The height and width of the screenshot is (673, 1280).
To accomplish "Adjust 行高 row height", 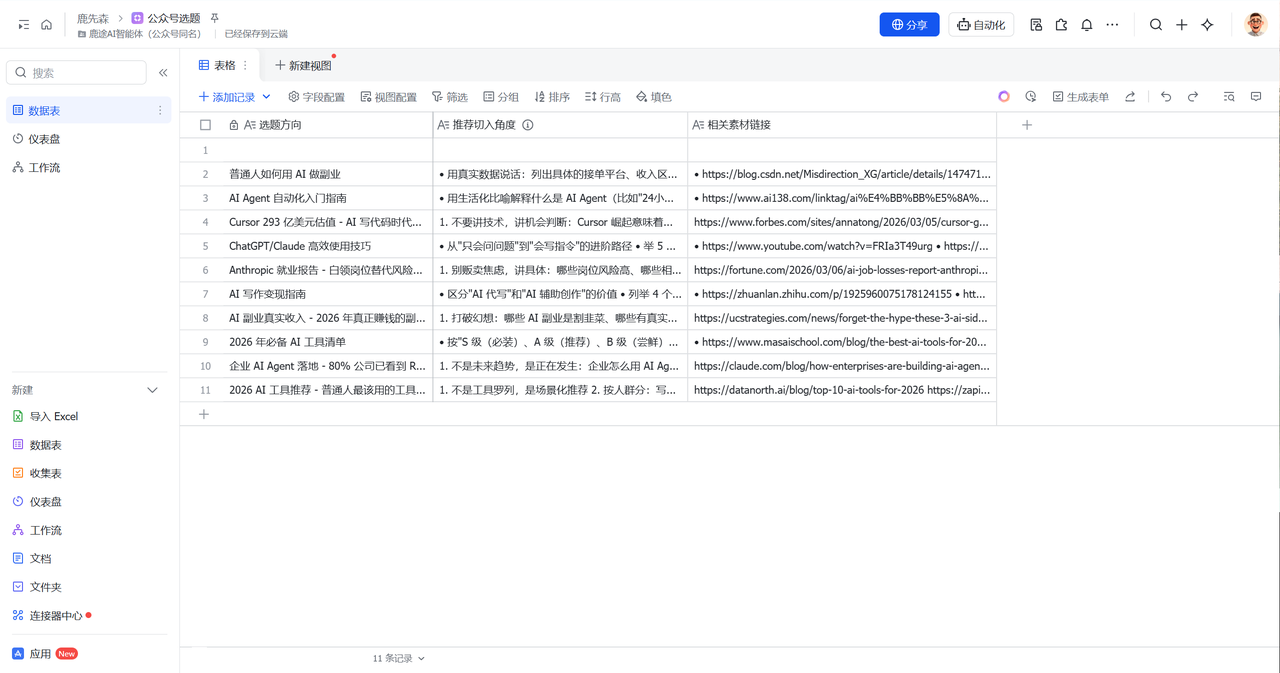I will [x=603, y=97].
